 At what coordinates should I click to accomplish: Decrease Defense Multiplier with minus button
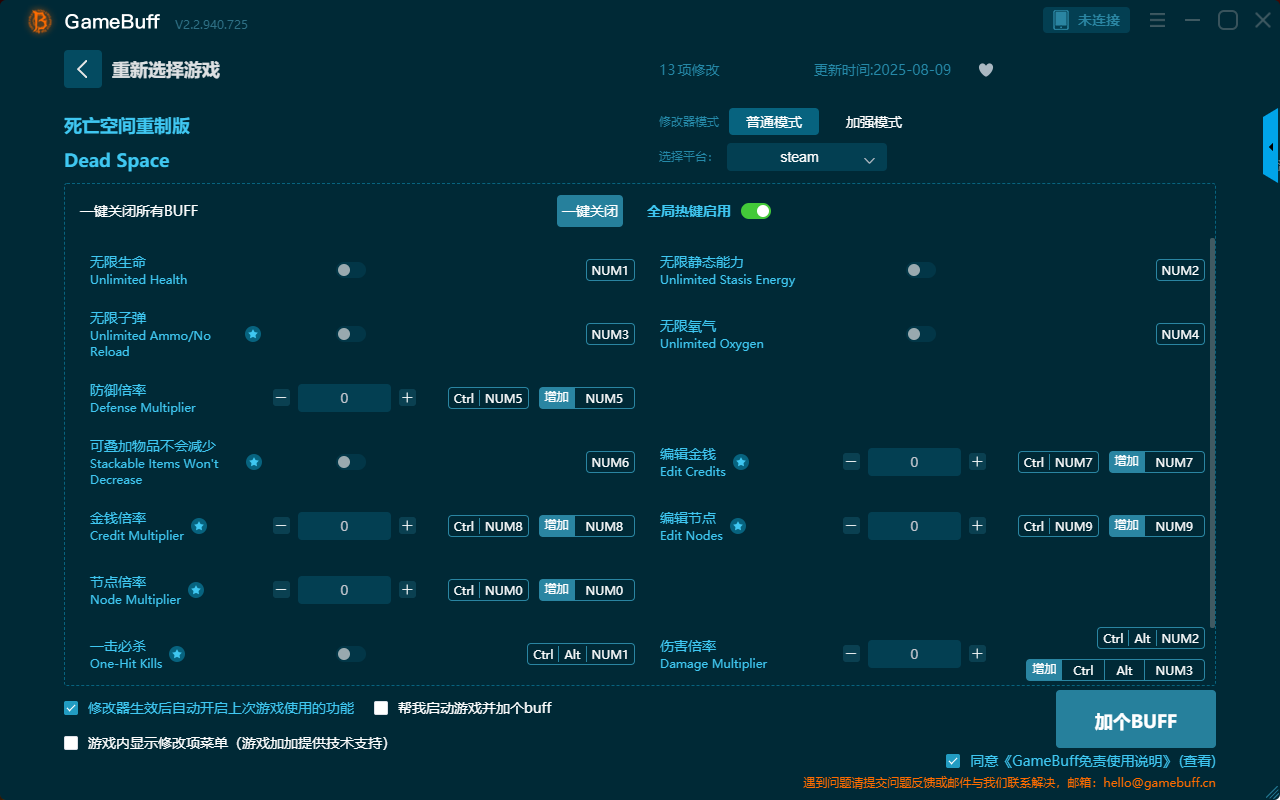(281, 398)
